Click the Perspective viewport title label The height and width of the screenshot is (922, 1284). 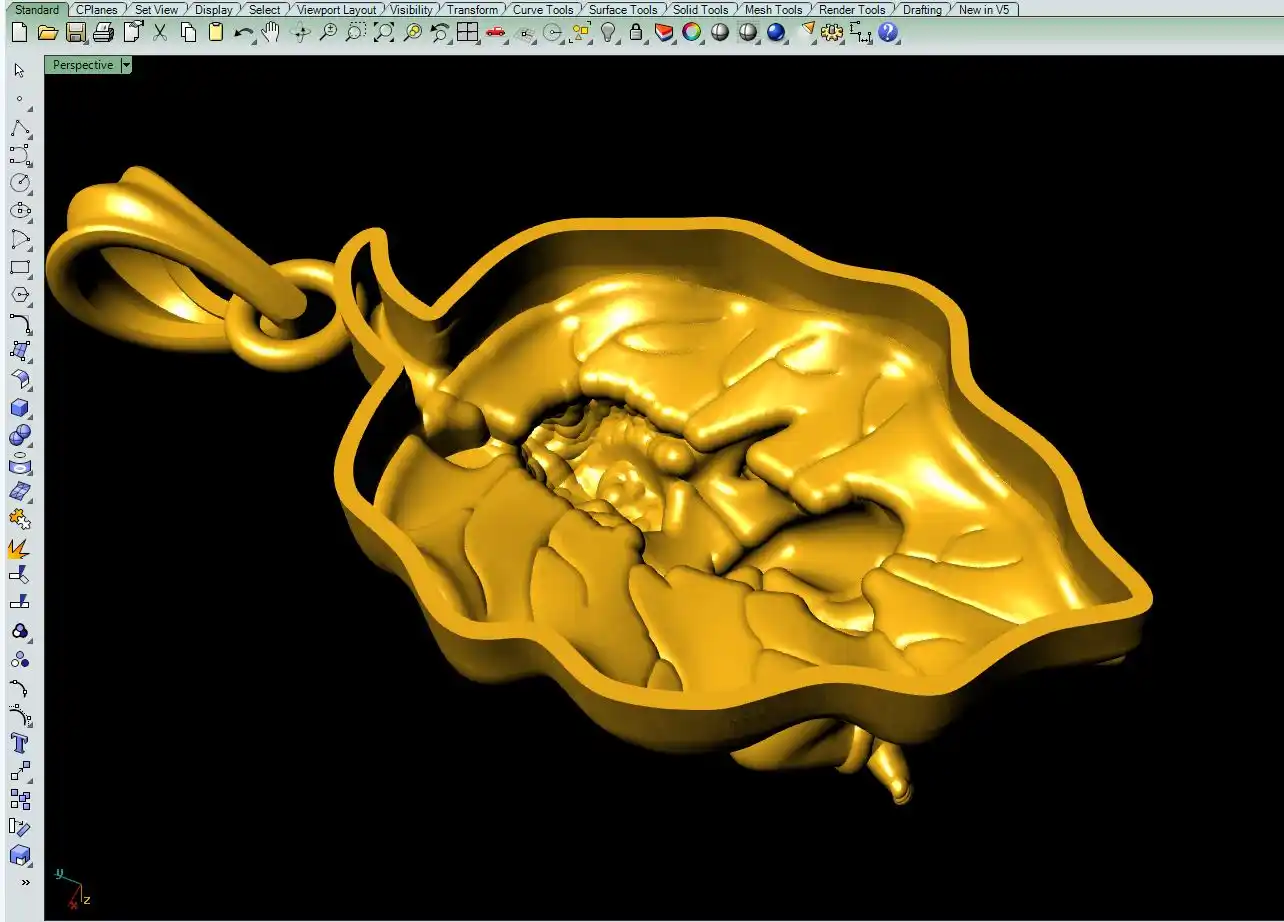(x=83, y=65)
